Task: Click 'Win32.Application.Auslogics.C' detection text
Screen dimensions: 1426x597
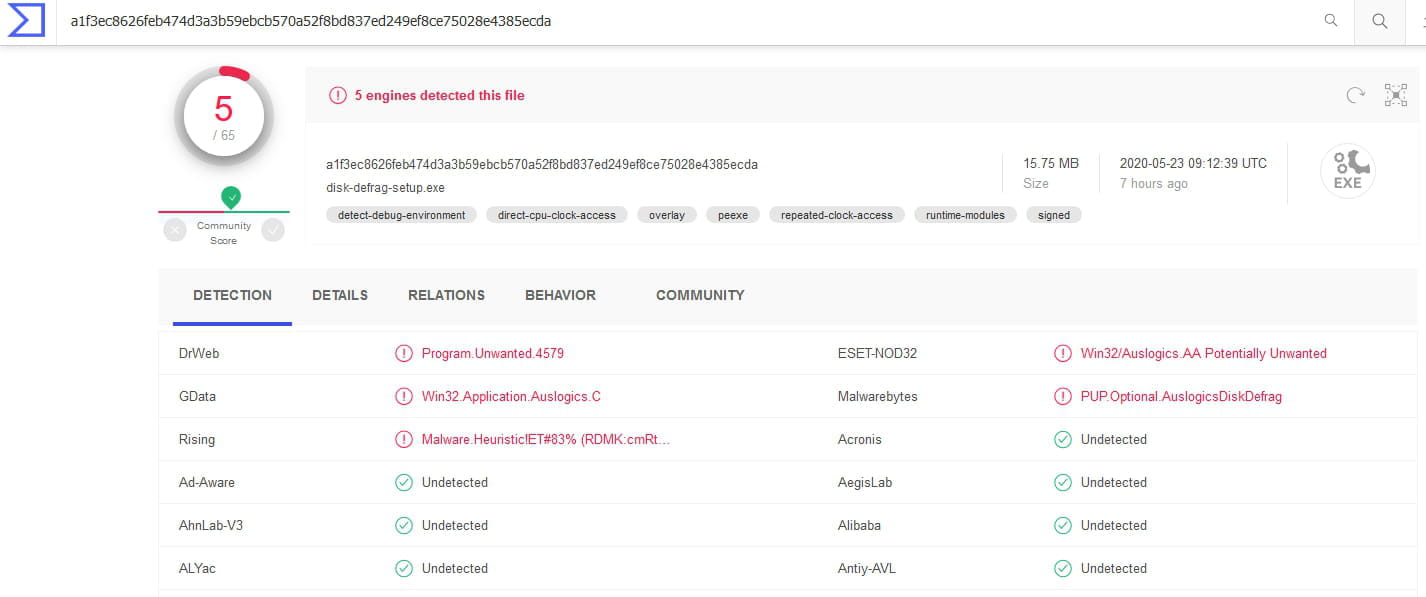Action: 511,396
